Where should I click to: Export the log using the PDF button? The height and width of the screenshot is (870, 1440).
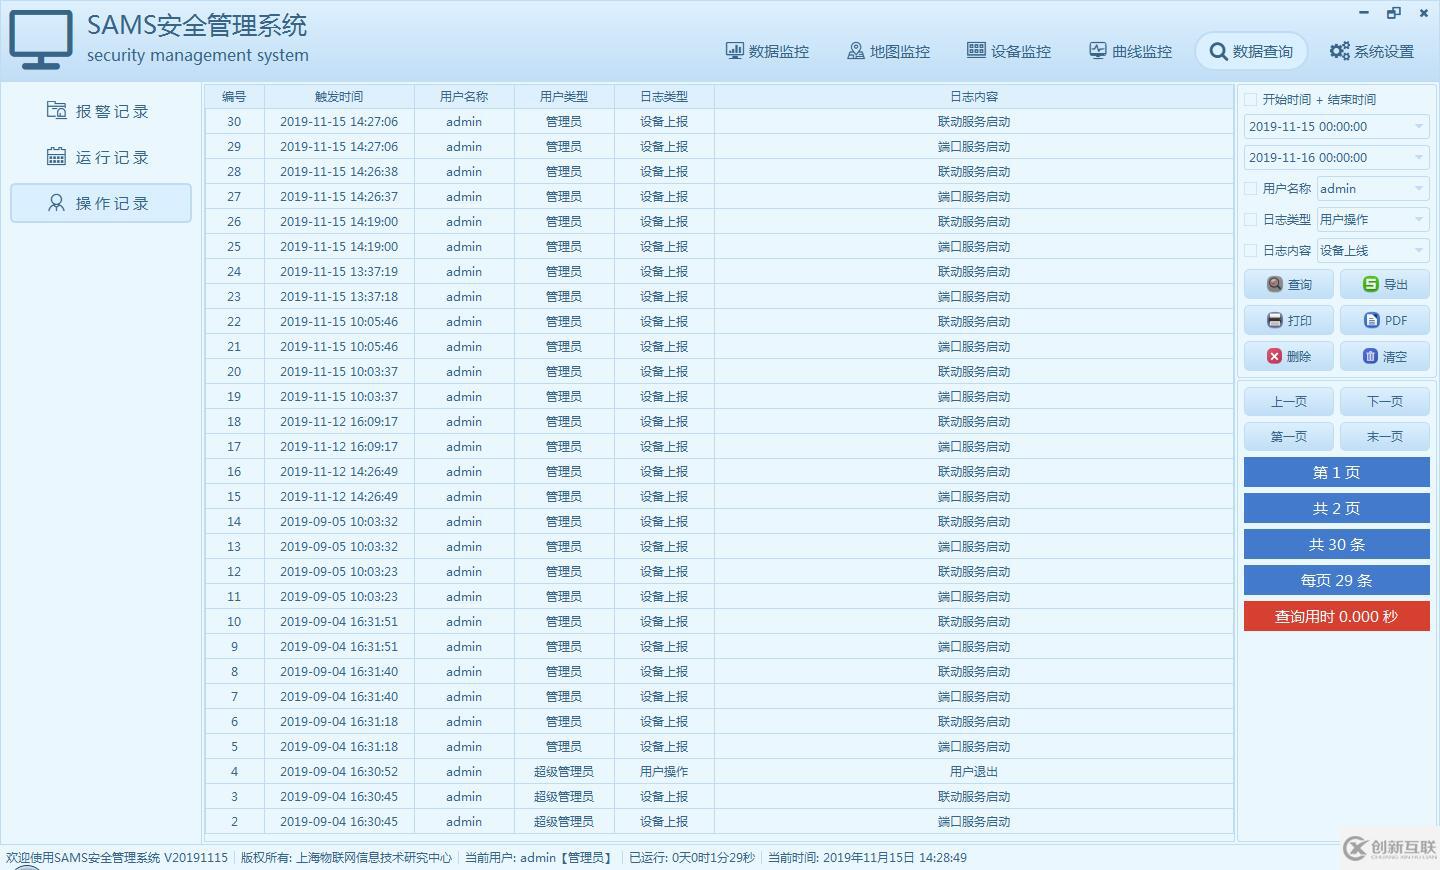(x=1385, y=320)
